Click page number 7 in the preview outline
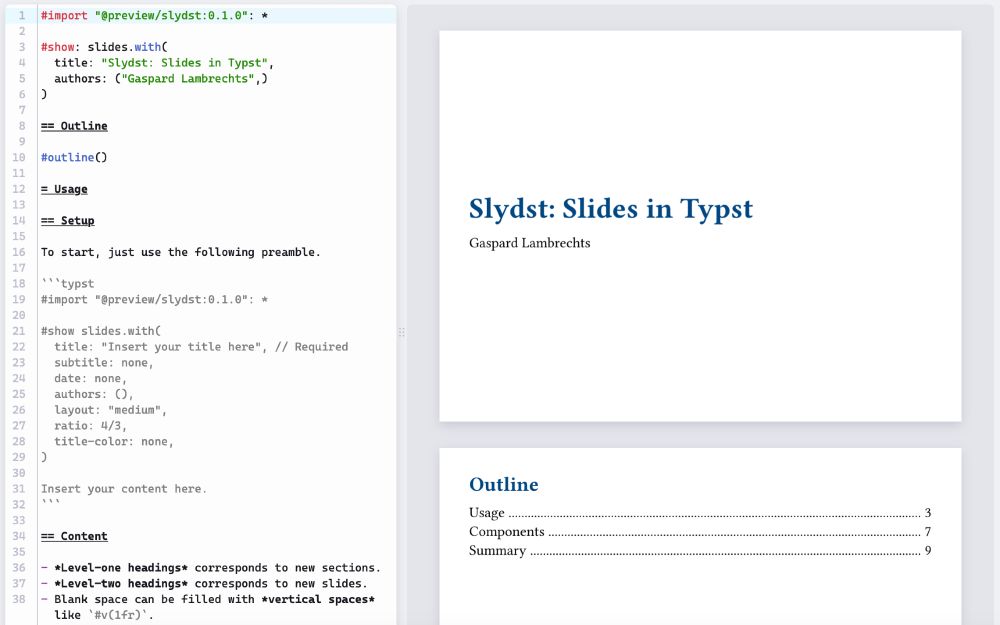 click(x=928, y=532)
